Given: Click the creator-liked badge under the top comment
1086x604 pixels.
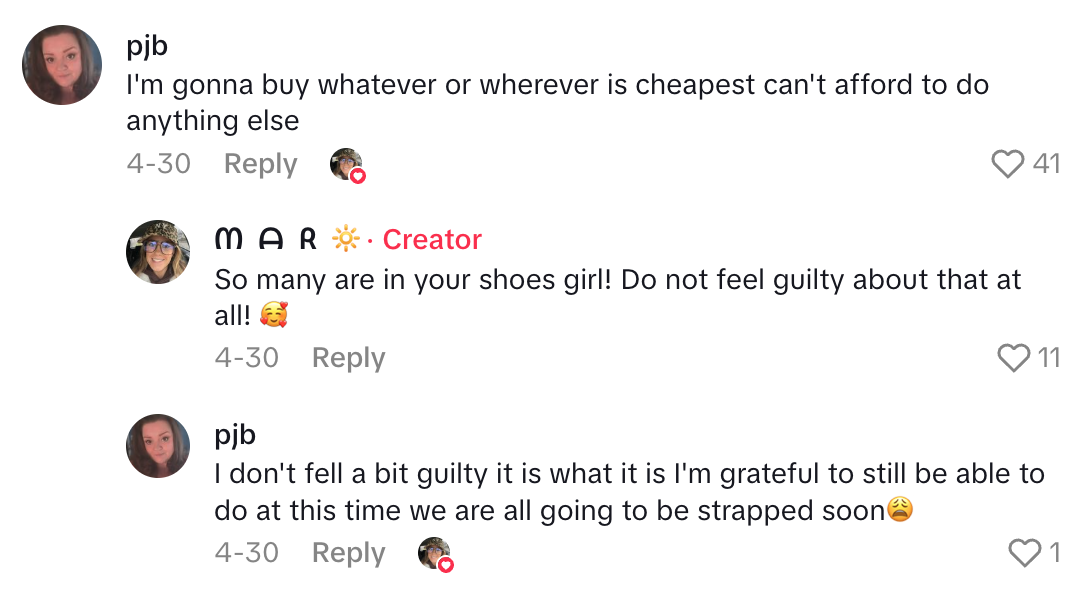Looking at the screenshot, I should 347,165.
